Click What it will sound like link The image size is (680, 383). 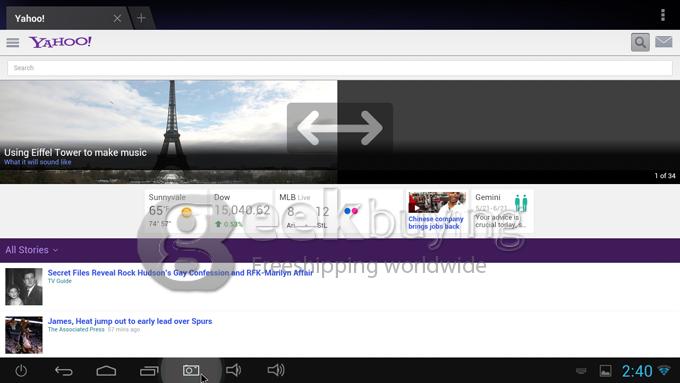click(x=38, y=162)
